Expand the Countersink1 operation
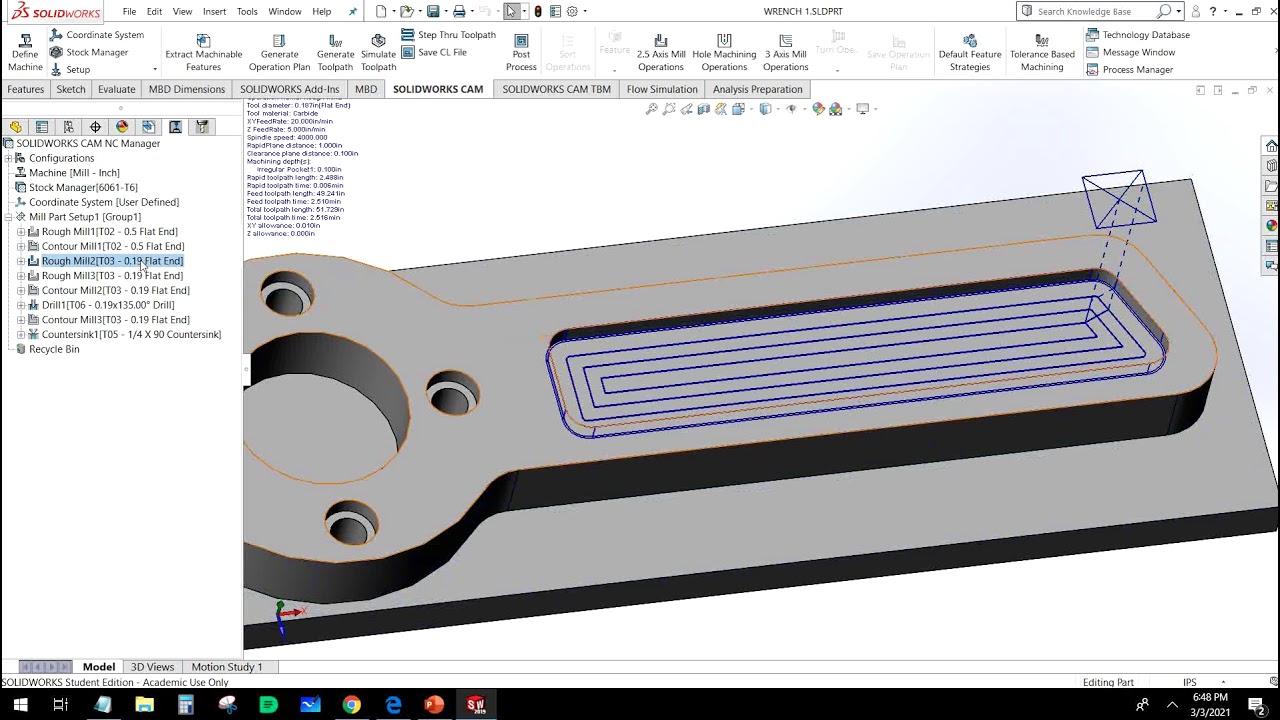 click(21, 335)
